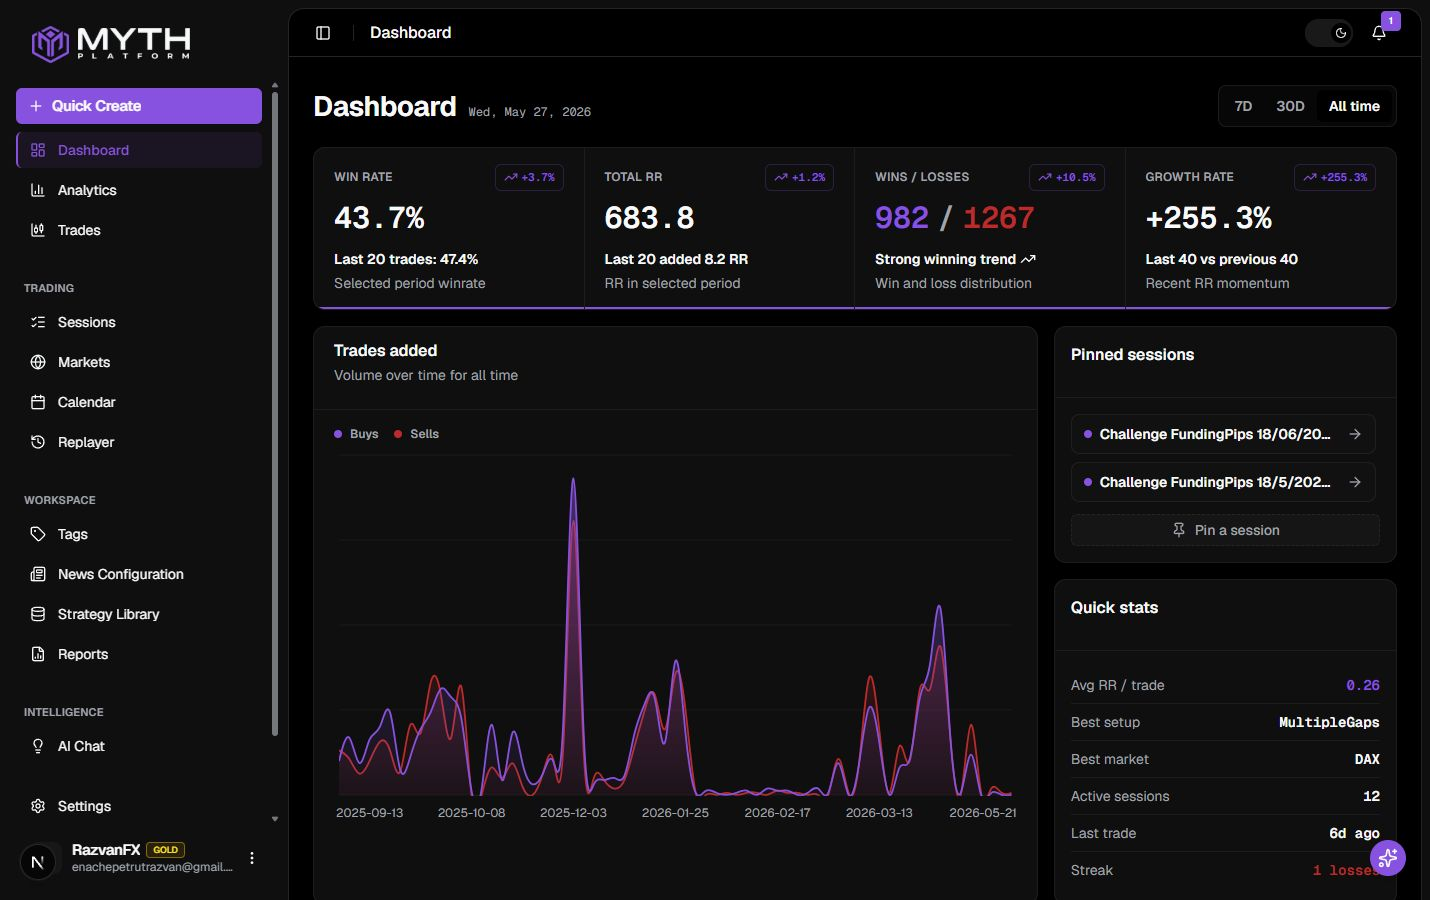1430x900 pixels.
Task: Click the Avg RR value 0.26
Action: (1362, 685)
